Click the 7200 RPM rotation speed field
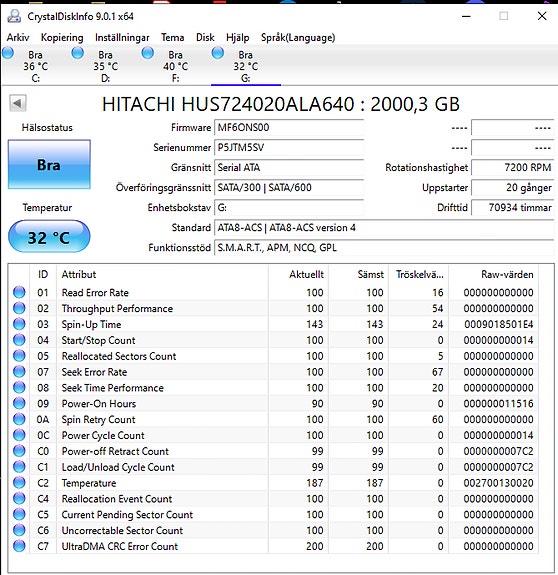The image size is (558, 575). (x=513, y=168)
